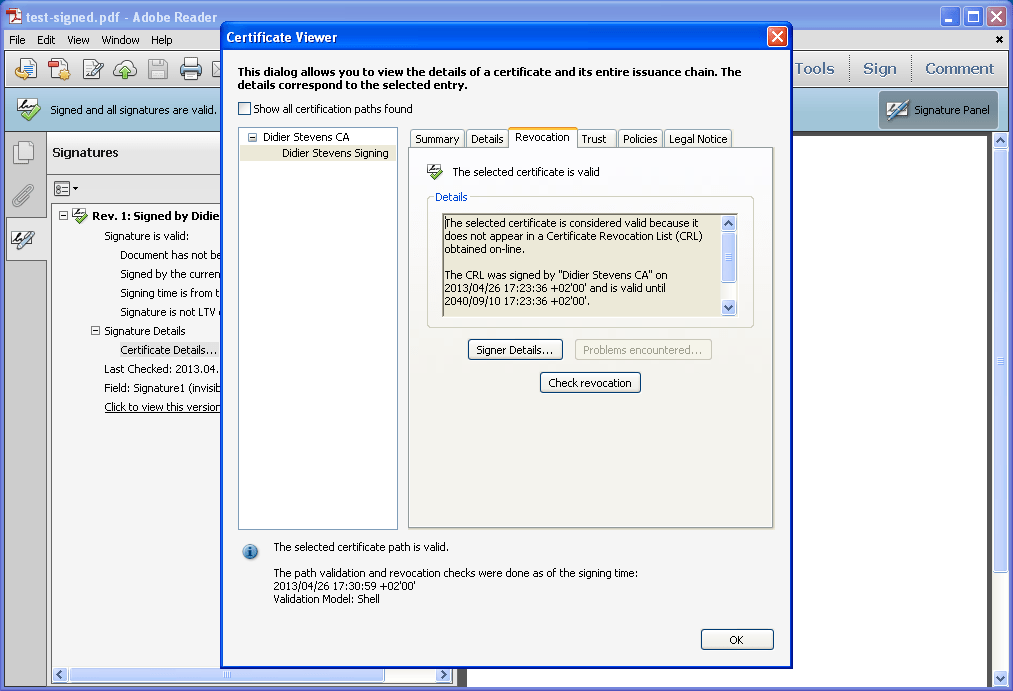Click the Signer Details button
This screenshot has height=691, width=1013.
(515, 350)
